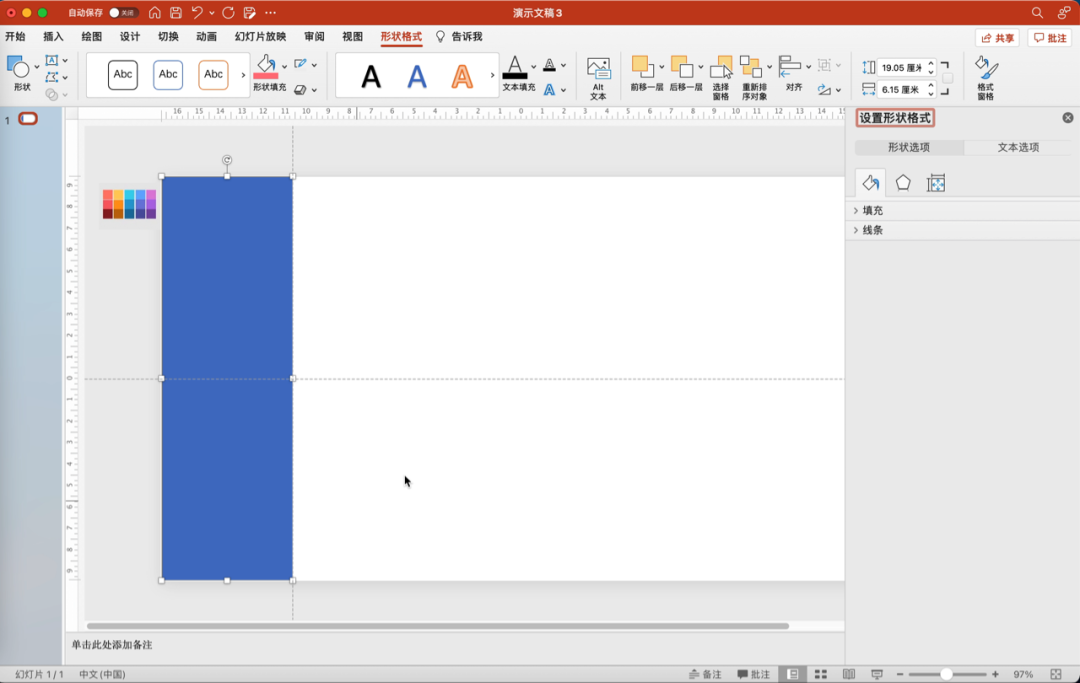Click the 形状选项 button
The height and width of the screenshot is (683, 1080).
coord(909,147)
